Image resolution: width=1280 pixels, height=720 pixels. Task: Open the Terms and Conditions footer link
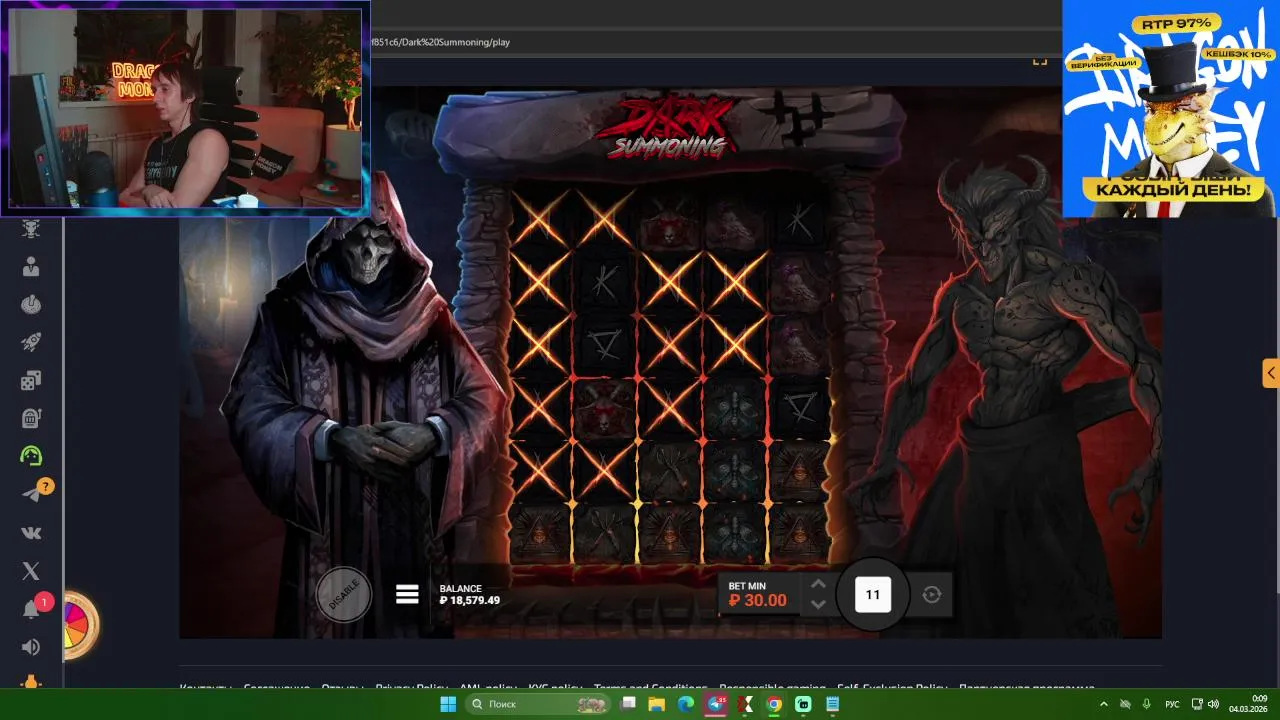click(x=650, y=688)
